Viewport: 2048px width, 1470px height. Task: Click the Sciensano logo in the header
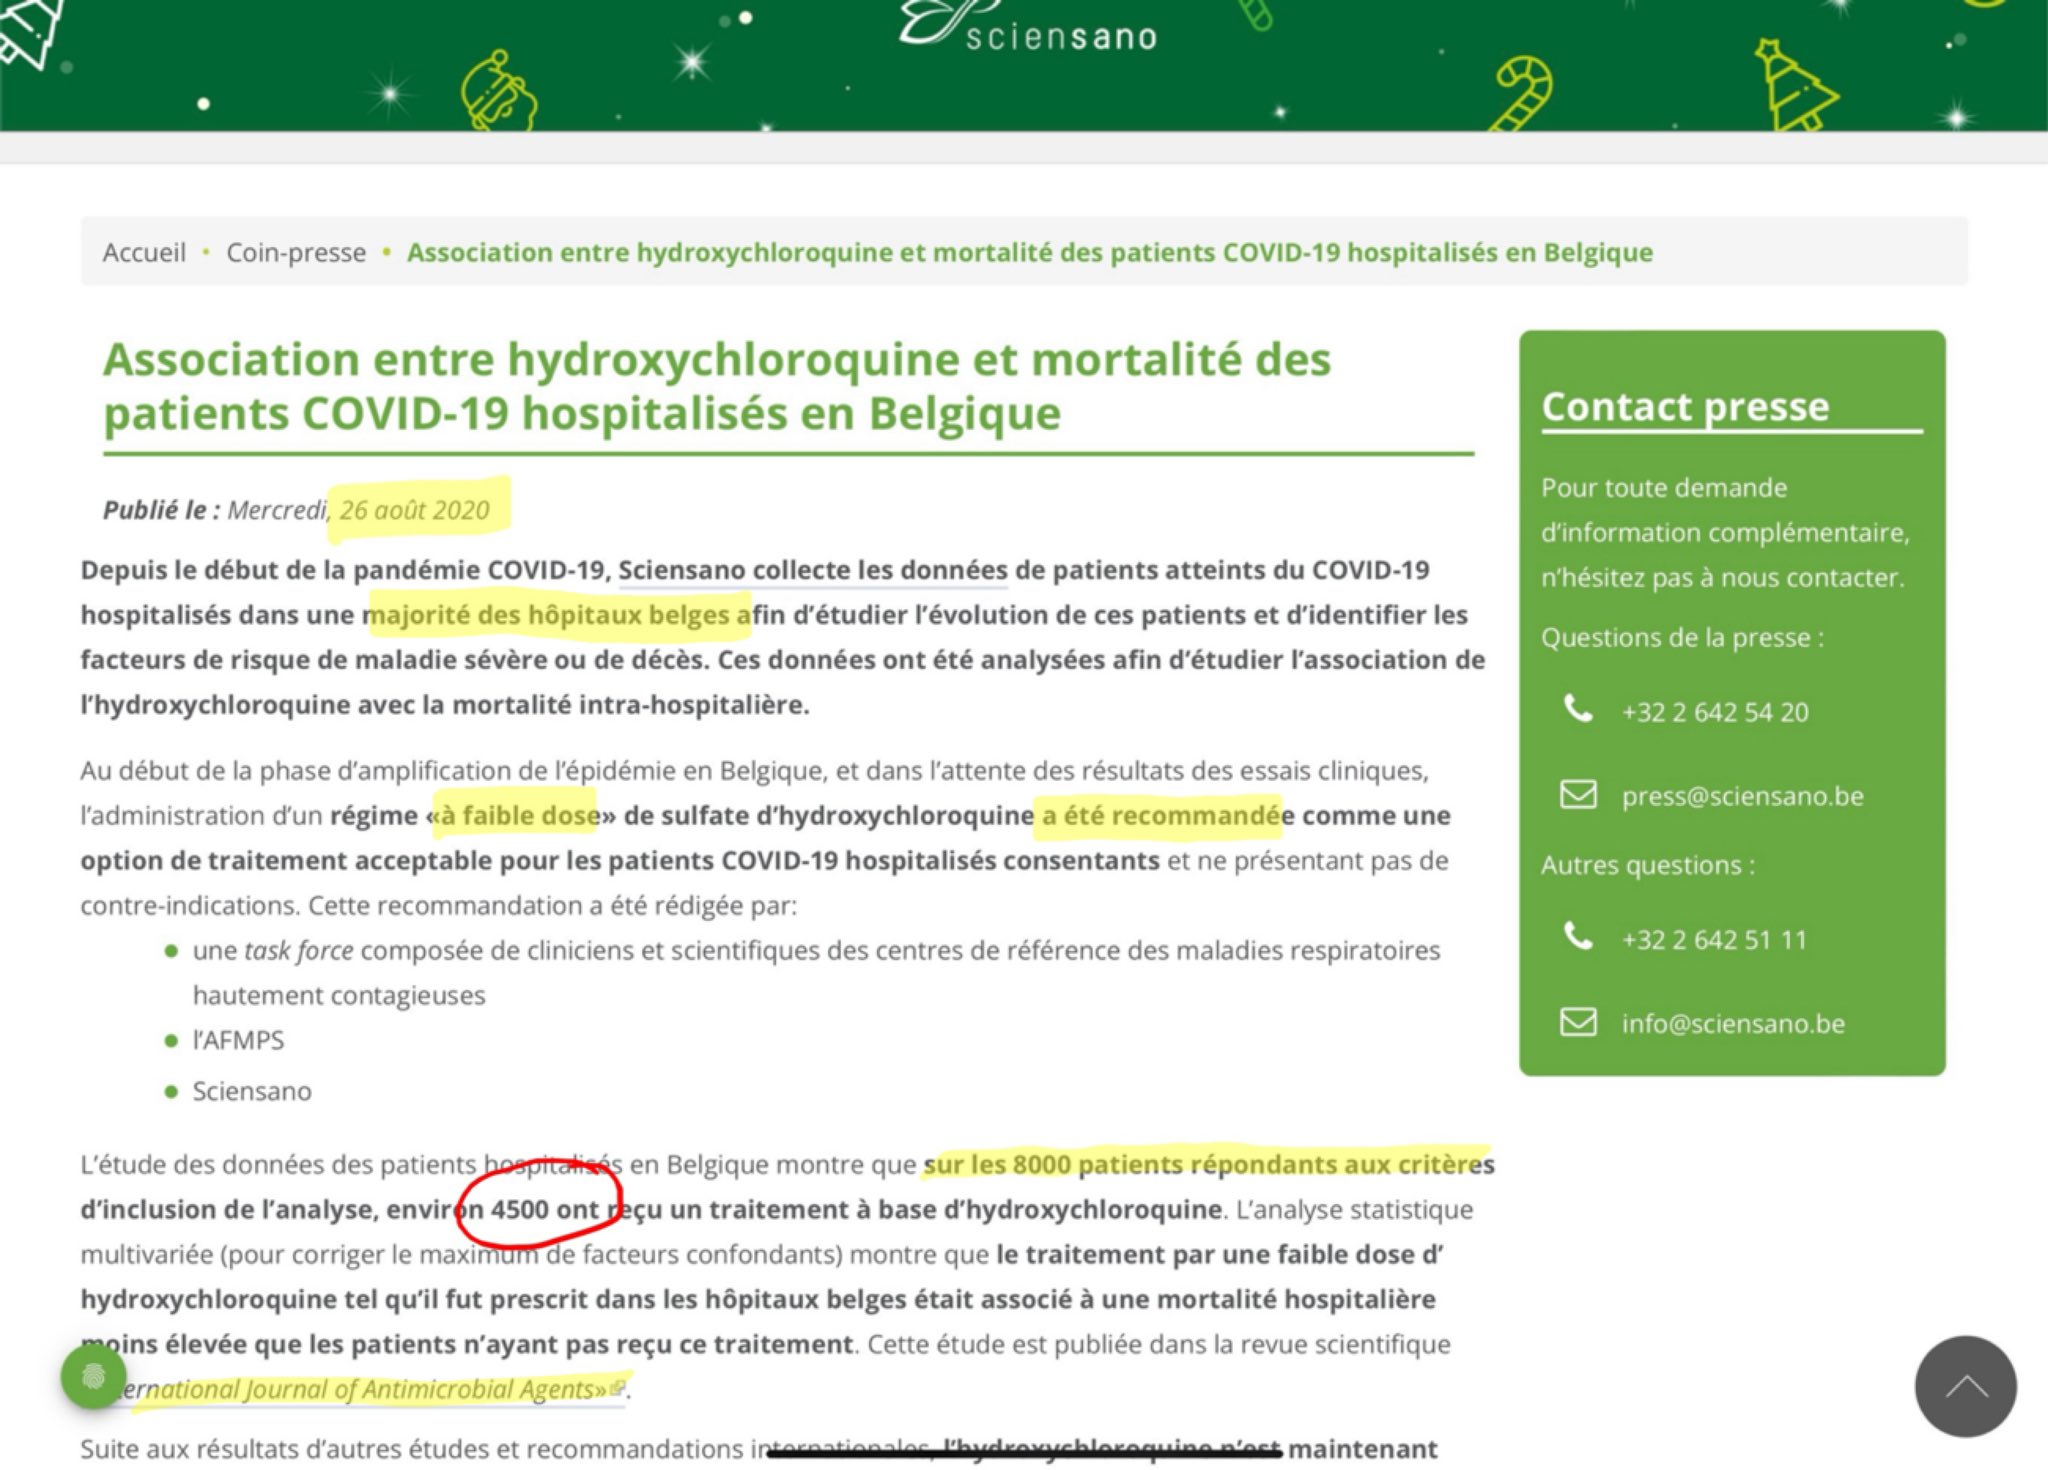click(x=1028, y=27)
